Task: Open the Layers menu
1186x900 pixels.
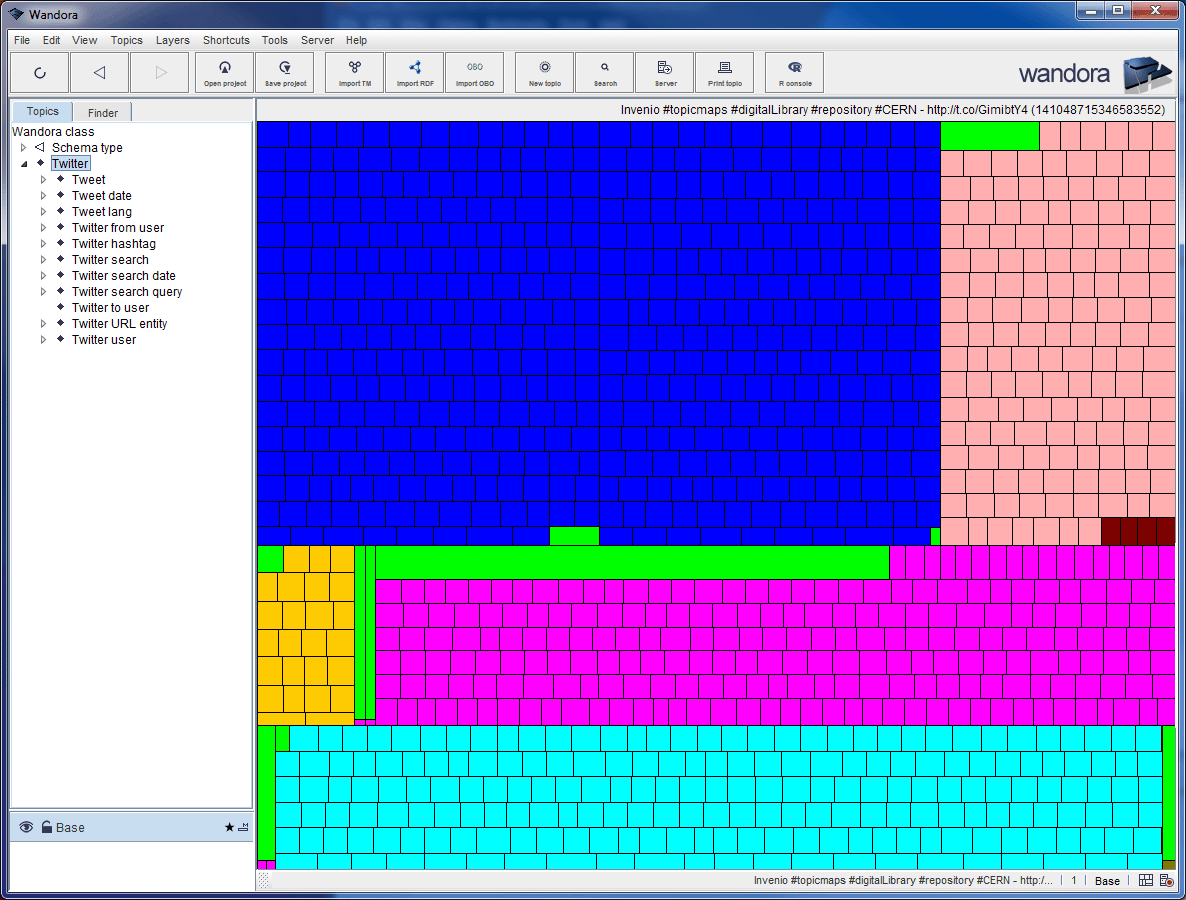Action: click(172, 40)
